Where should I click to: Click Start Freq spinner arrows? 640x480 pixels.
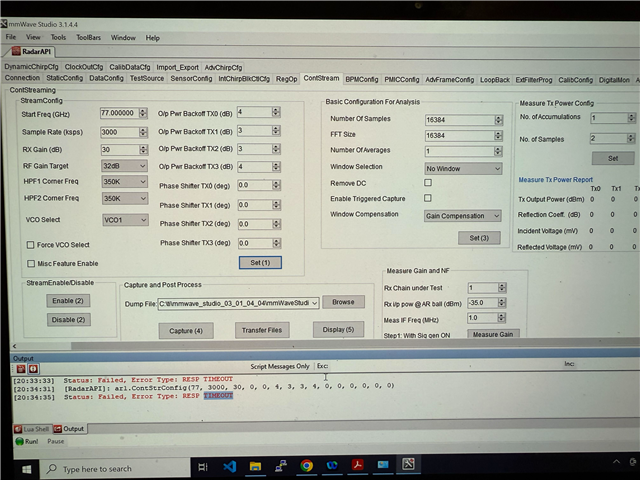pyautogui.click(x=143, y=113)
